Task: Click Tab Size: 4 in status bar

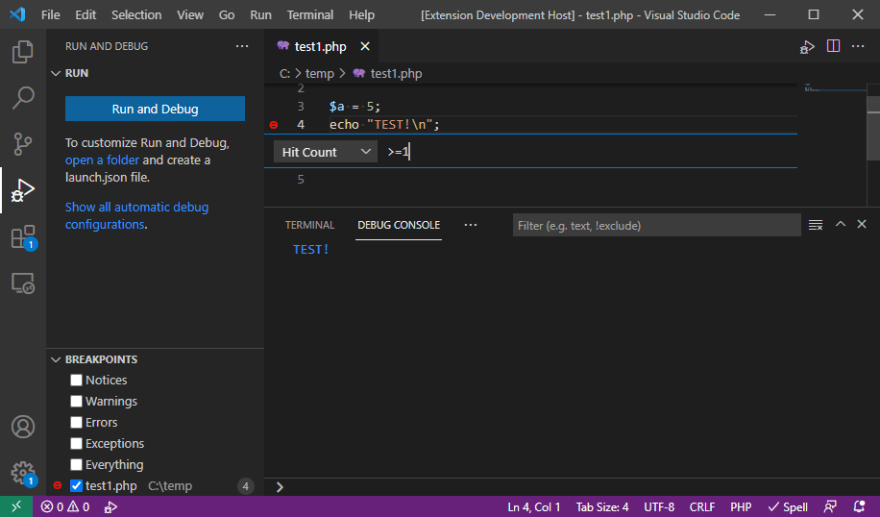Action: click(x=602, y=507)
